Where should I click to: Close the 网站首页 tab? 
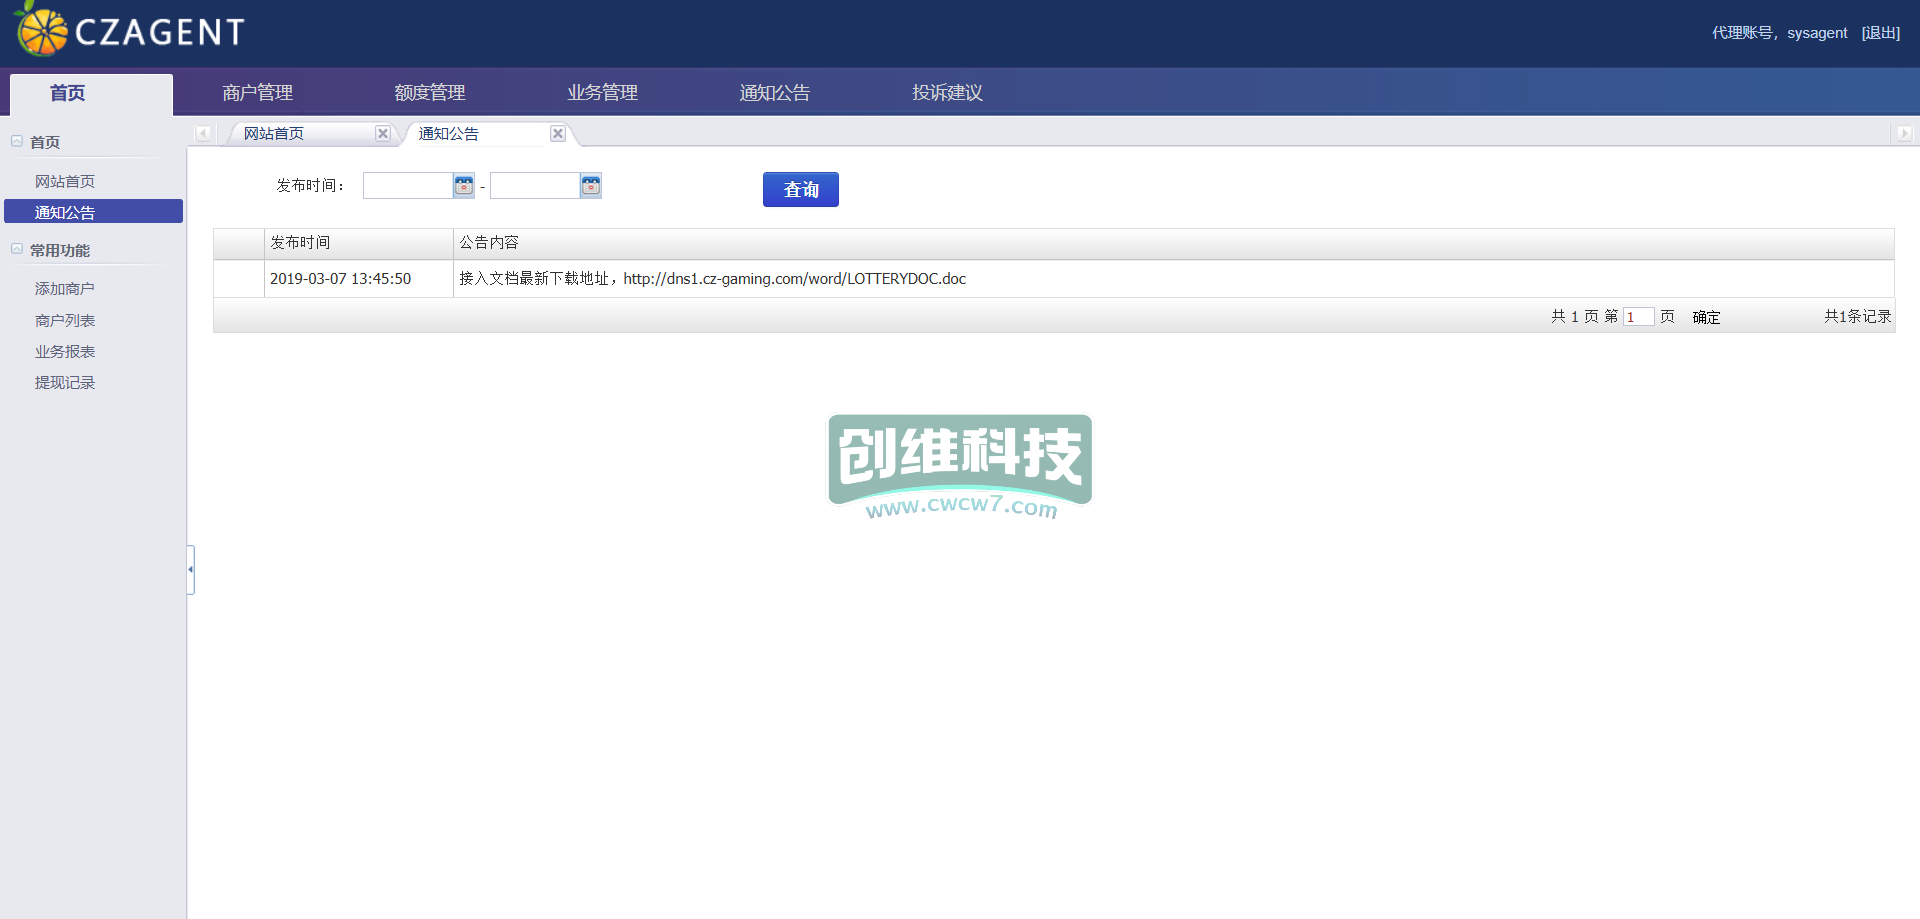383,133
